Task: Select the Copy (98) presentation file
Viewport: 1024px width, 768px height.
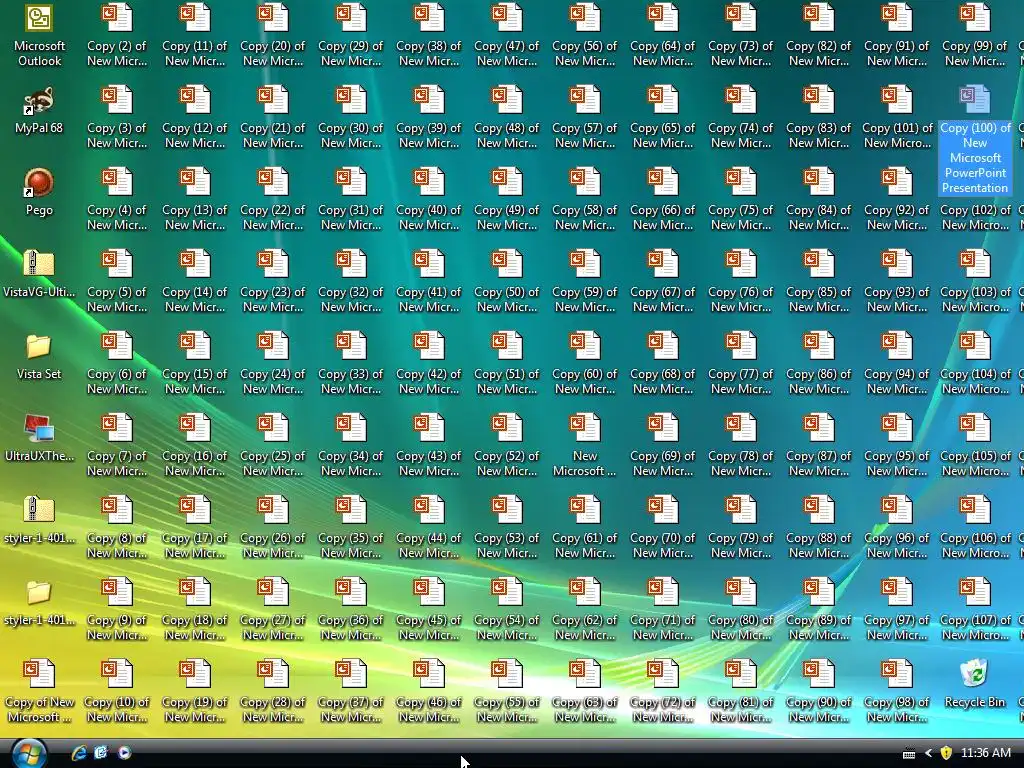Action: pyautogui.click(x=897, y=692)
